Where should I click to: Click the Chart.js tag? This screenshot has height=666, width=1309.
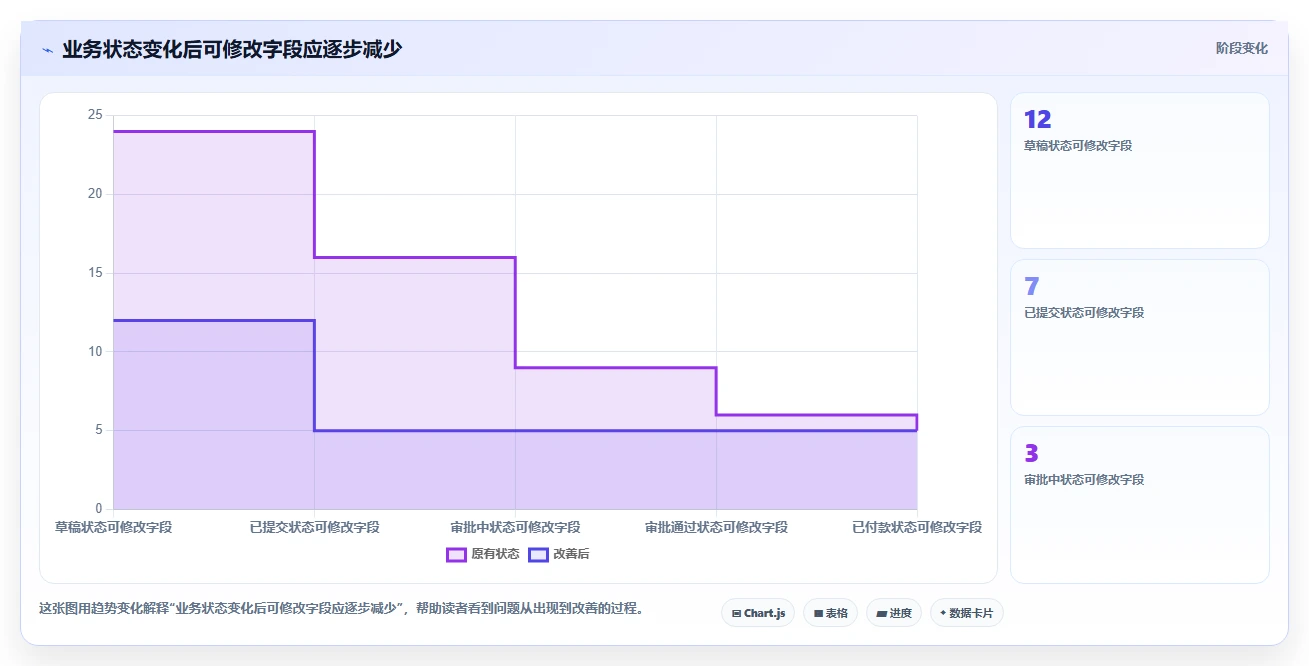[x=758, y=613]
